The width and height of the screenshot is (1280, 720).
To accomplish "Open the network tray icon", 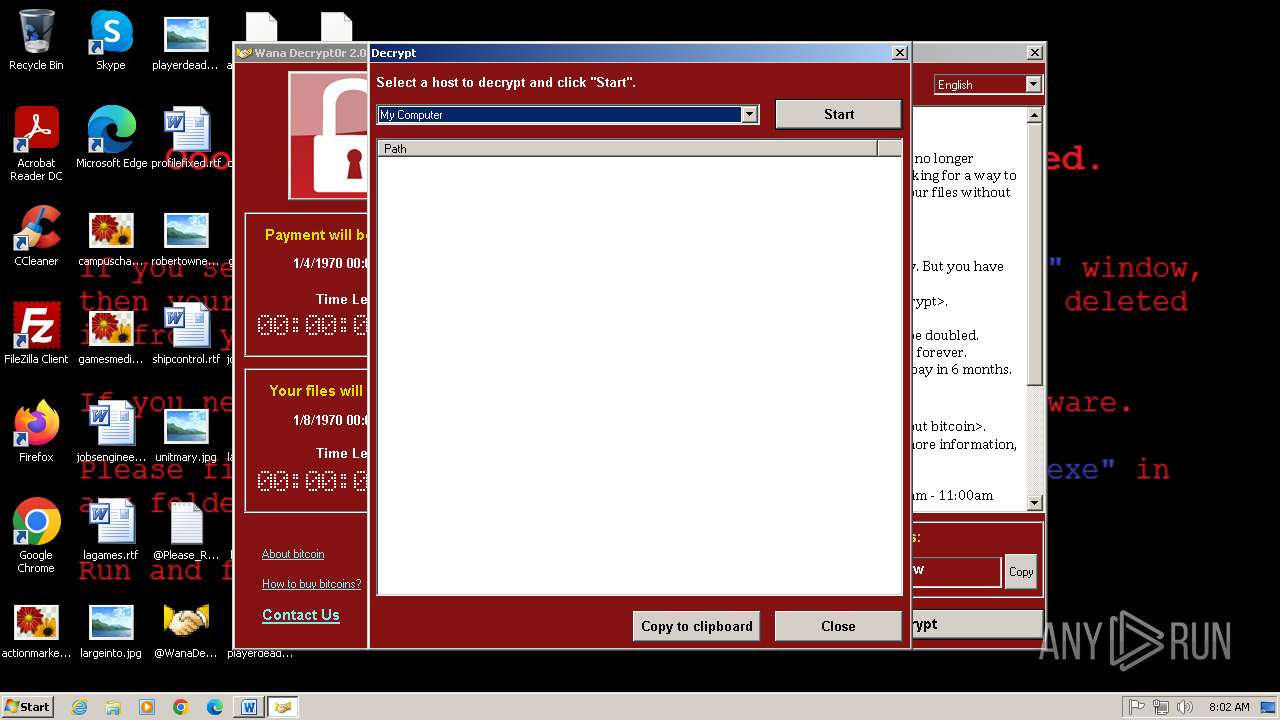I will (x=1161, y=707).
